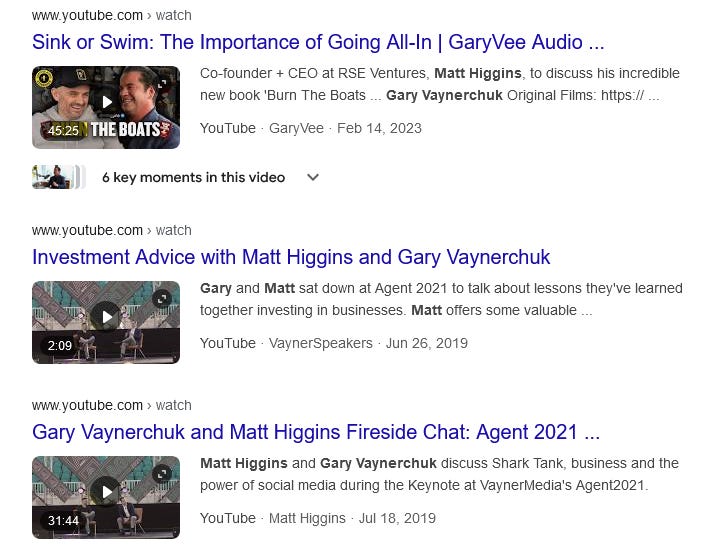Click the '6 key moments in this video' label
Viewport: 712px width, 552px height.
click(193, 177)
